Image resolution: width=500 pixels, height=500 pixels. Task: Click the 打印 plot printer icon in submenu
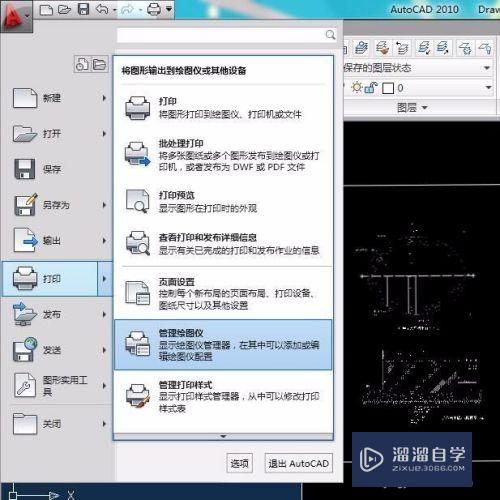click(x=137, y=108)
